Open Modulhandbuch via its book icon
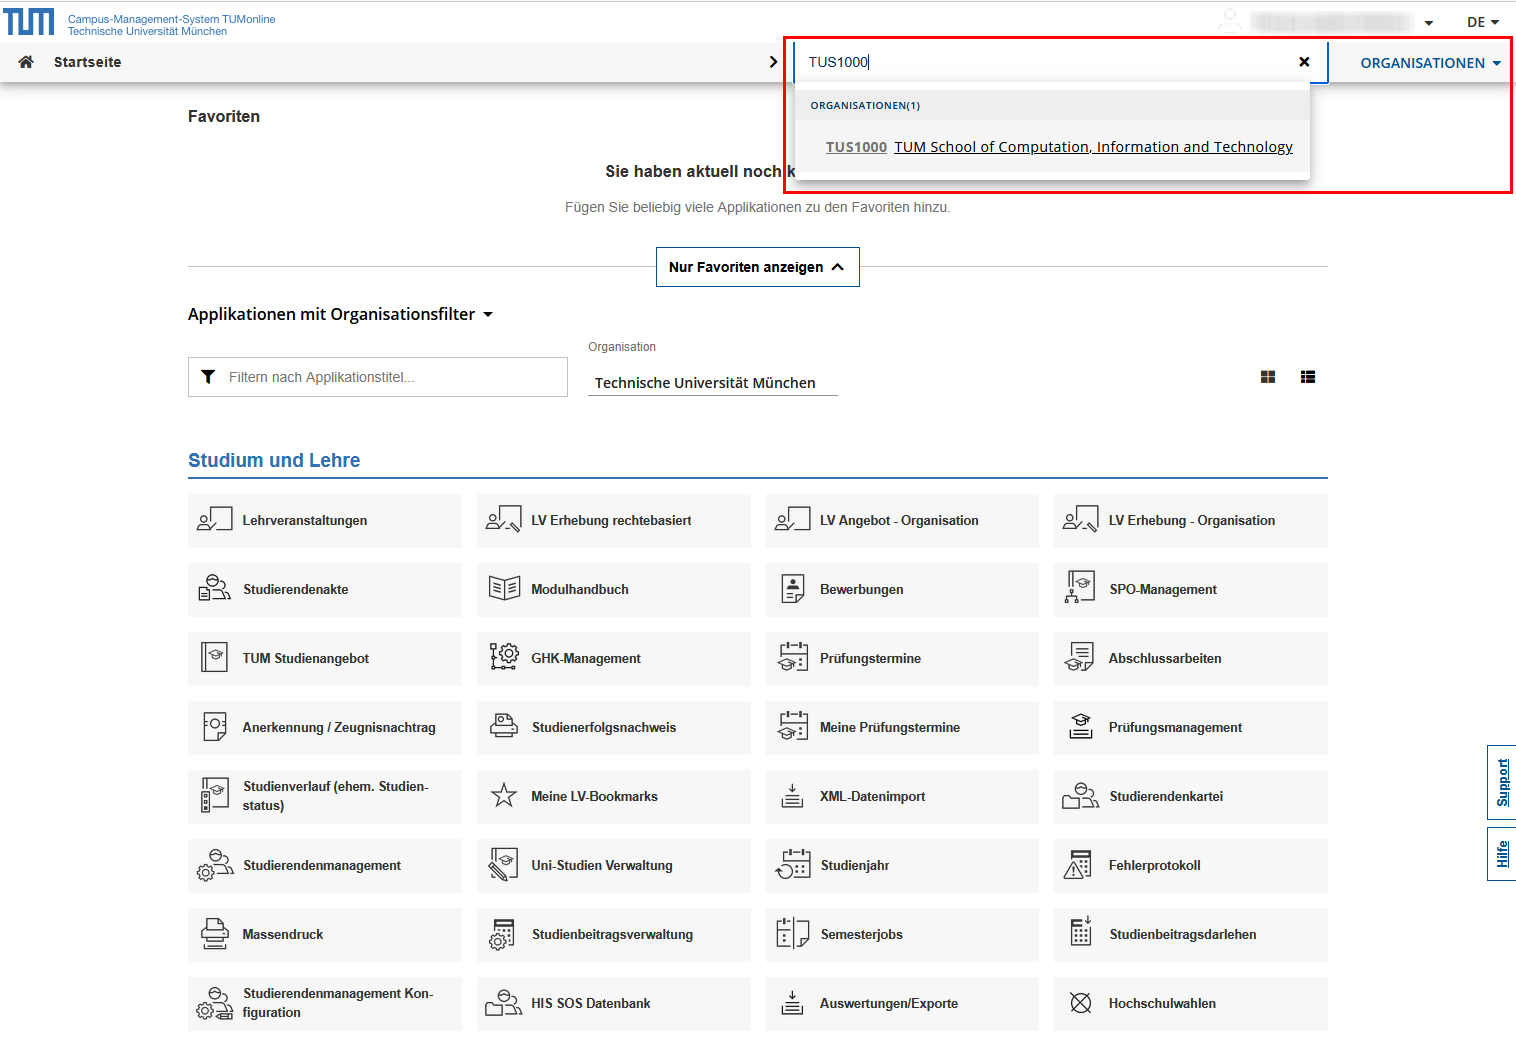The image size is (1516, 1039). (x=504, y=589)
